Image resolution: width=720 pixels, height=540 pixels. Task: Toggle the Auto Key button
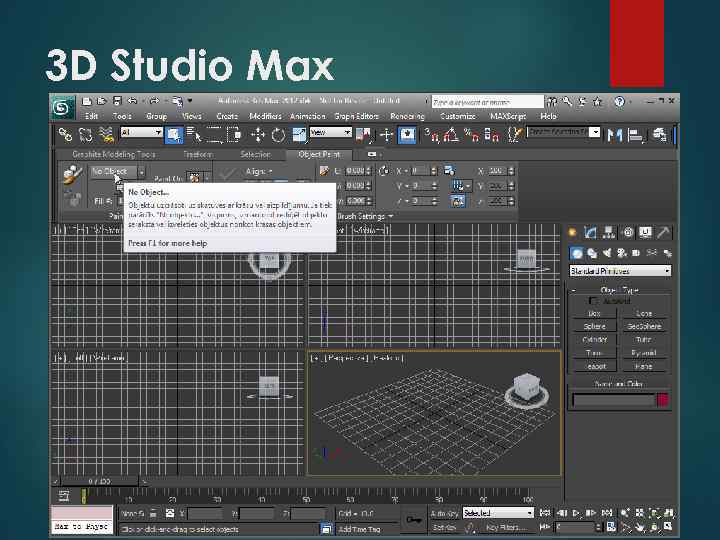[x=444, y=513]
